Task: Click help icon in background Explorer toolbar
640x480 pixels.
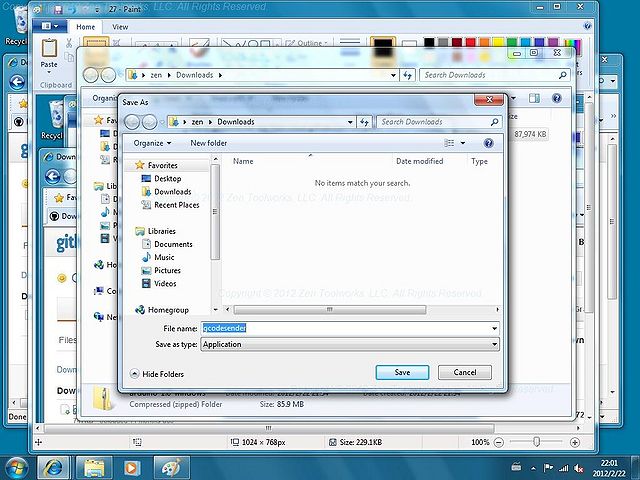Action: tap(557, 98)
